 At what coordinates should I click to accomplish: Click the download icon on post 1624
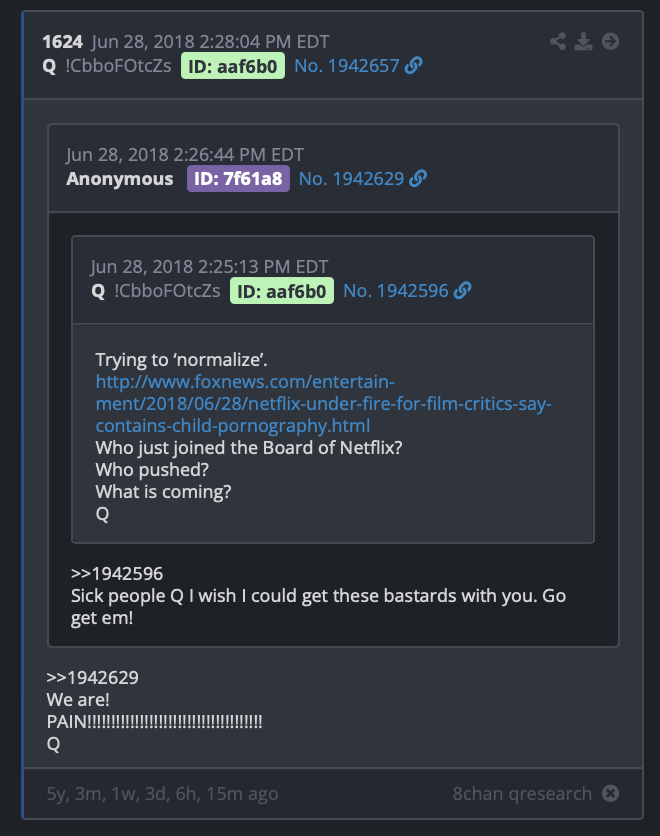tap(583, 42)
